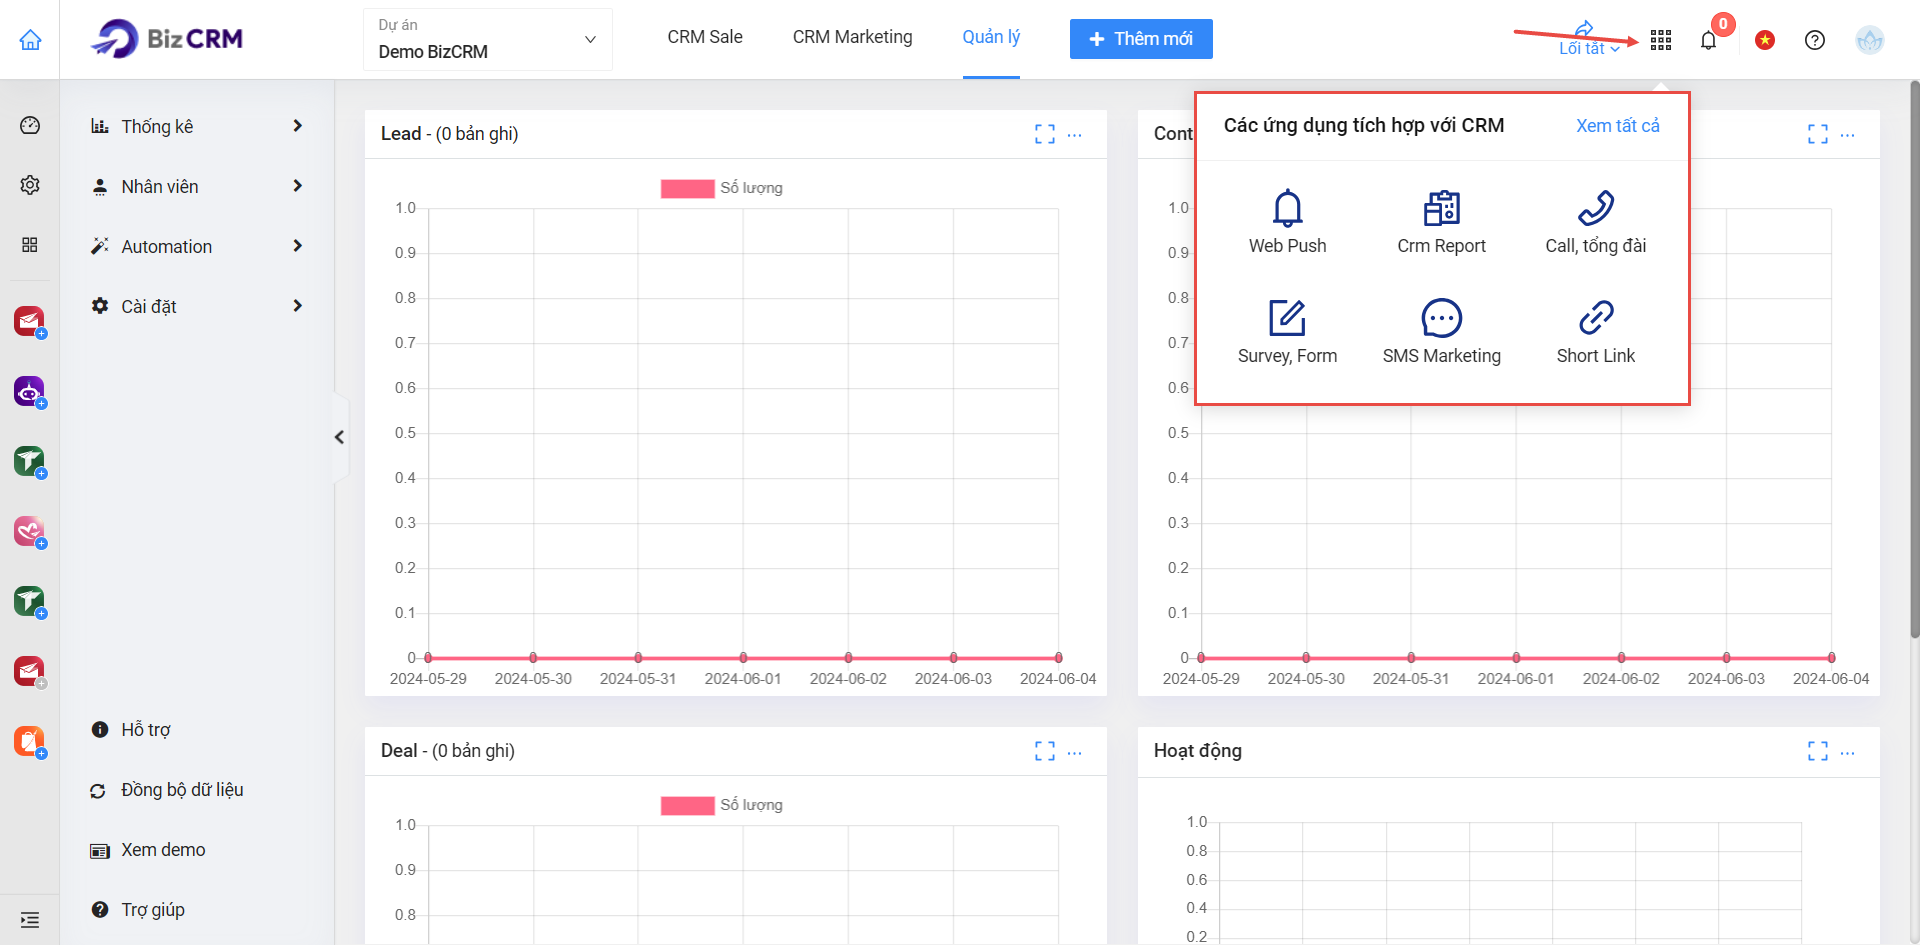This screenshot has width=1920, height=945.
Task: Open the orange shopping bag app icon
Action: [30, 742]
